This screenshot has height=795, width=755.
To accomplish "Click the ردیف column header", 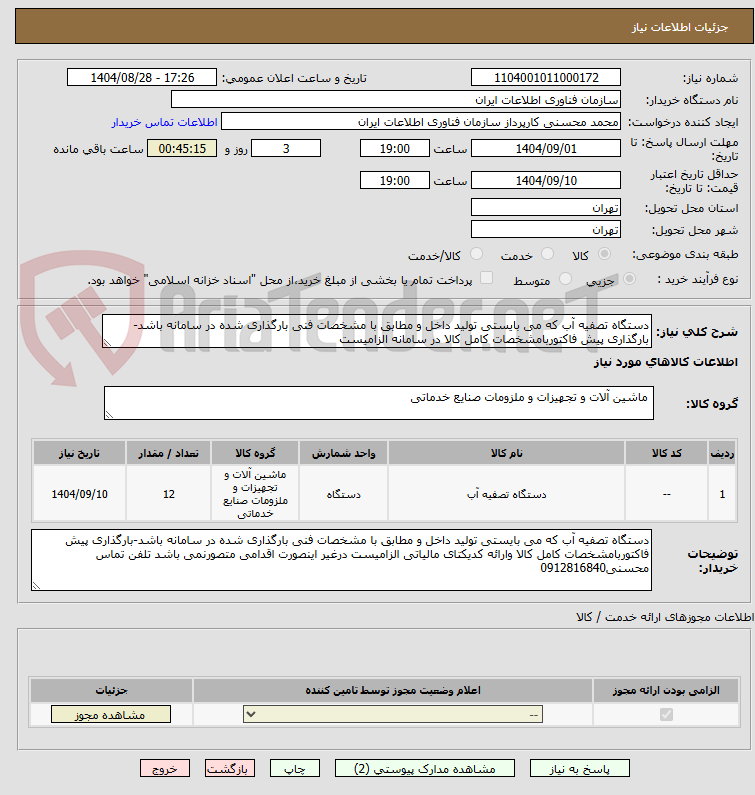I will pos(722,453).
